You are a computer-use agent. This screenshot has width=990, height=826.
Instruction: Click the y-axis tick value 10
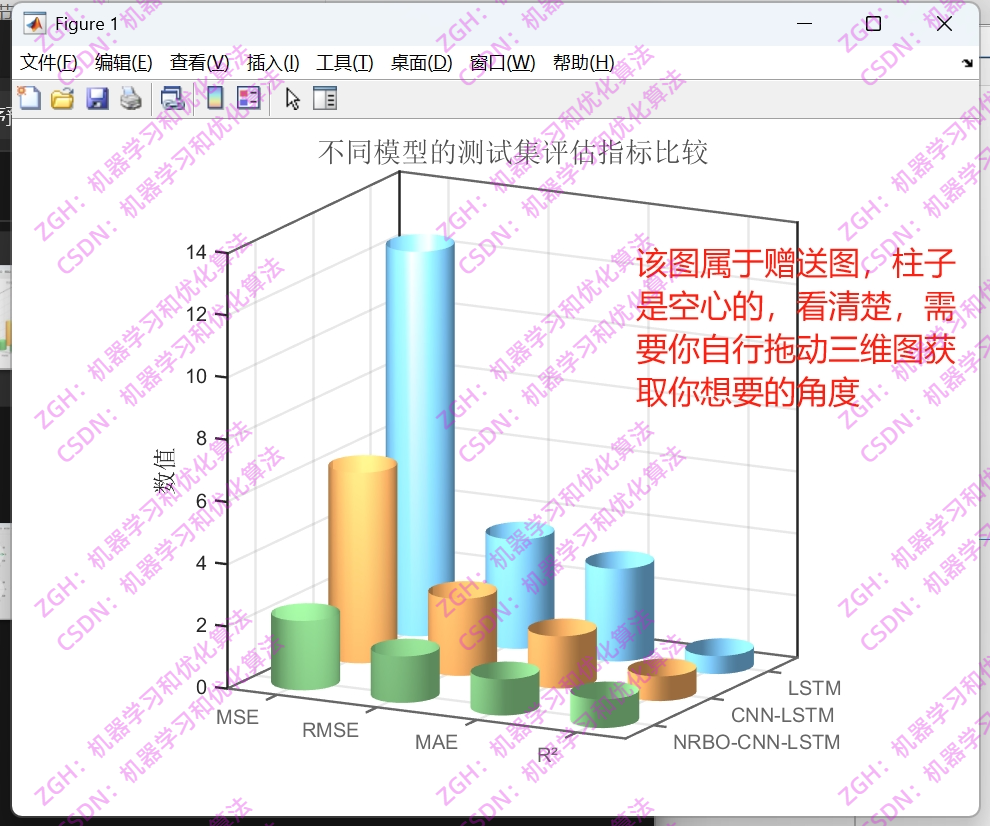click(196, 376)
